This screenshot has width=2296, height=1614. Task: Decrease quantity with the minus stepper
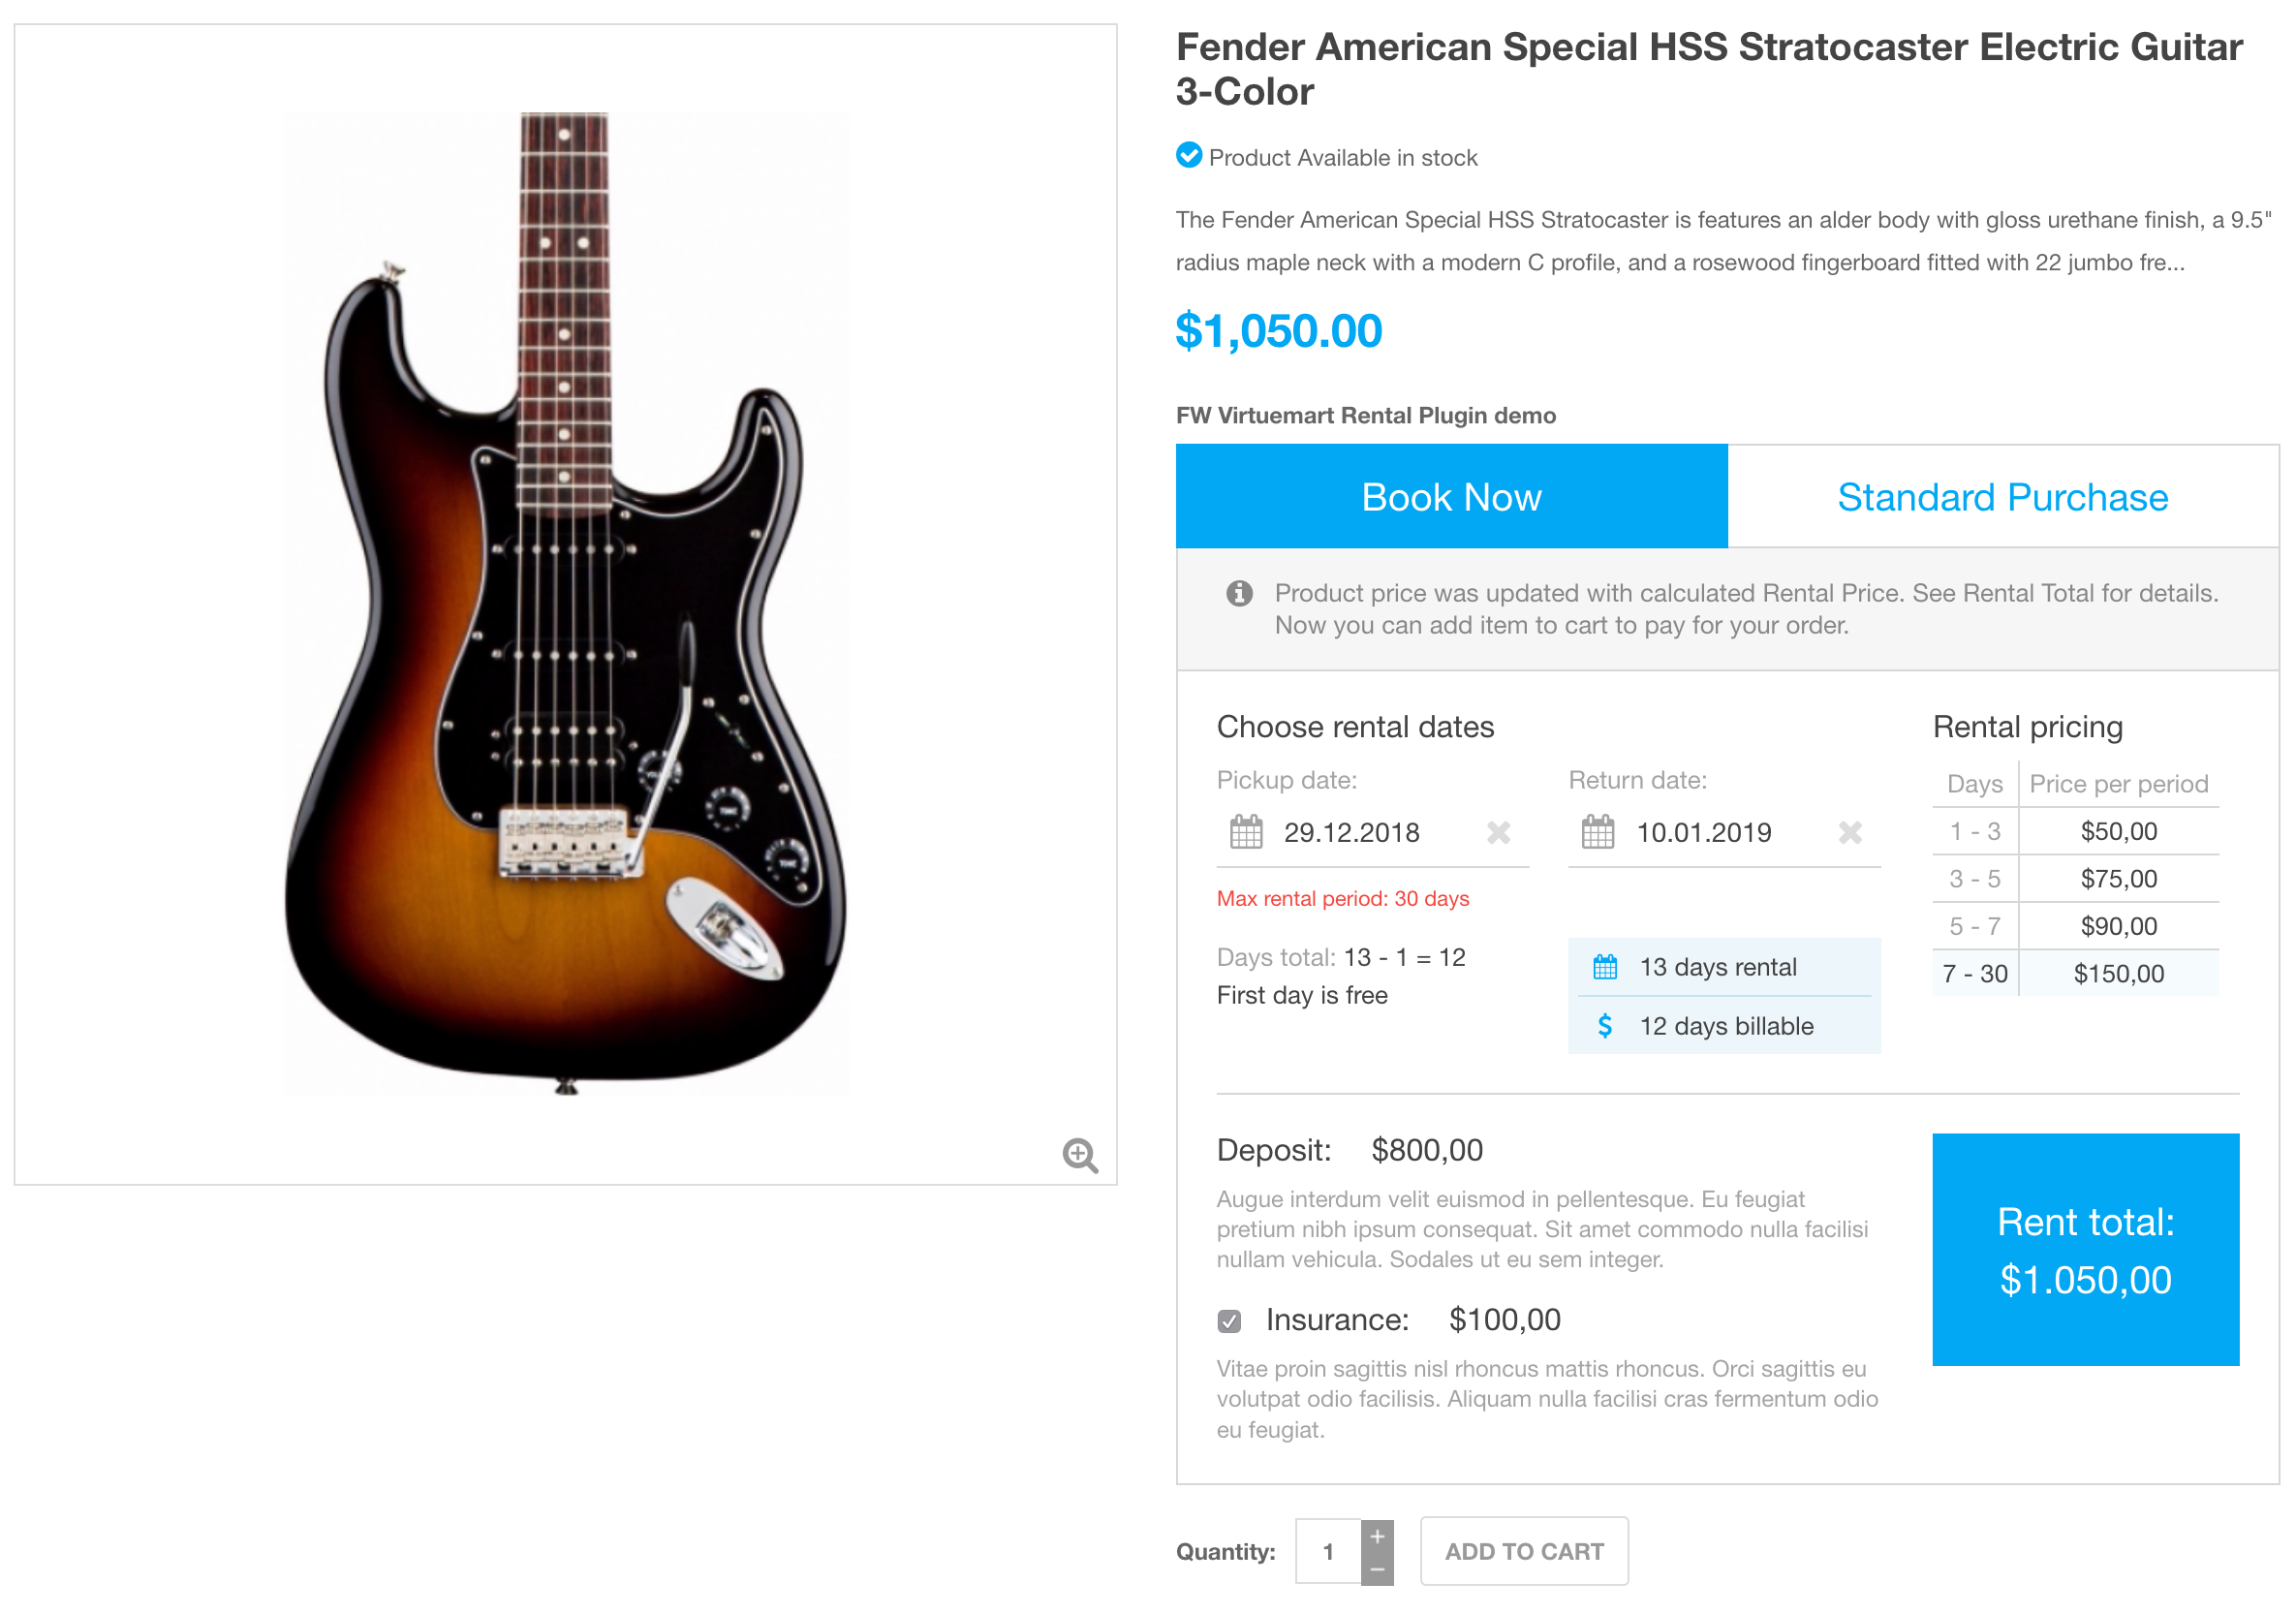tap(1377, 1569)
